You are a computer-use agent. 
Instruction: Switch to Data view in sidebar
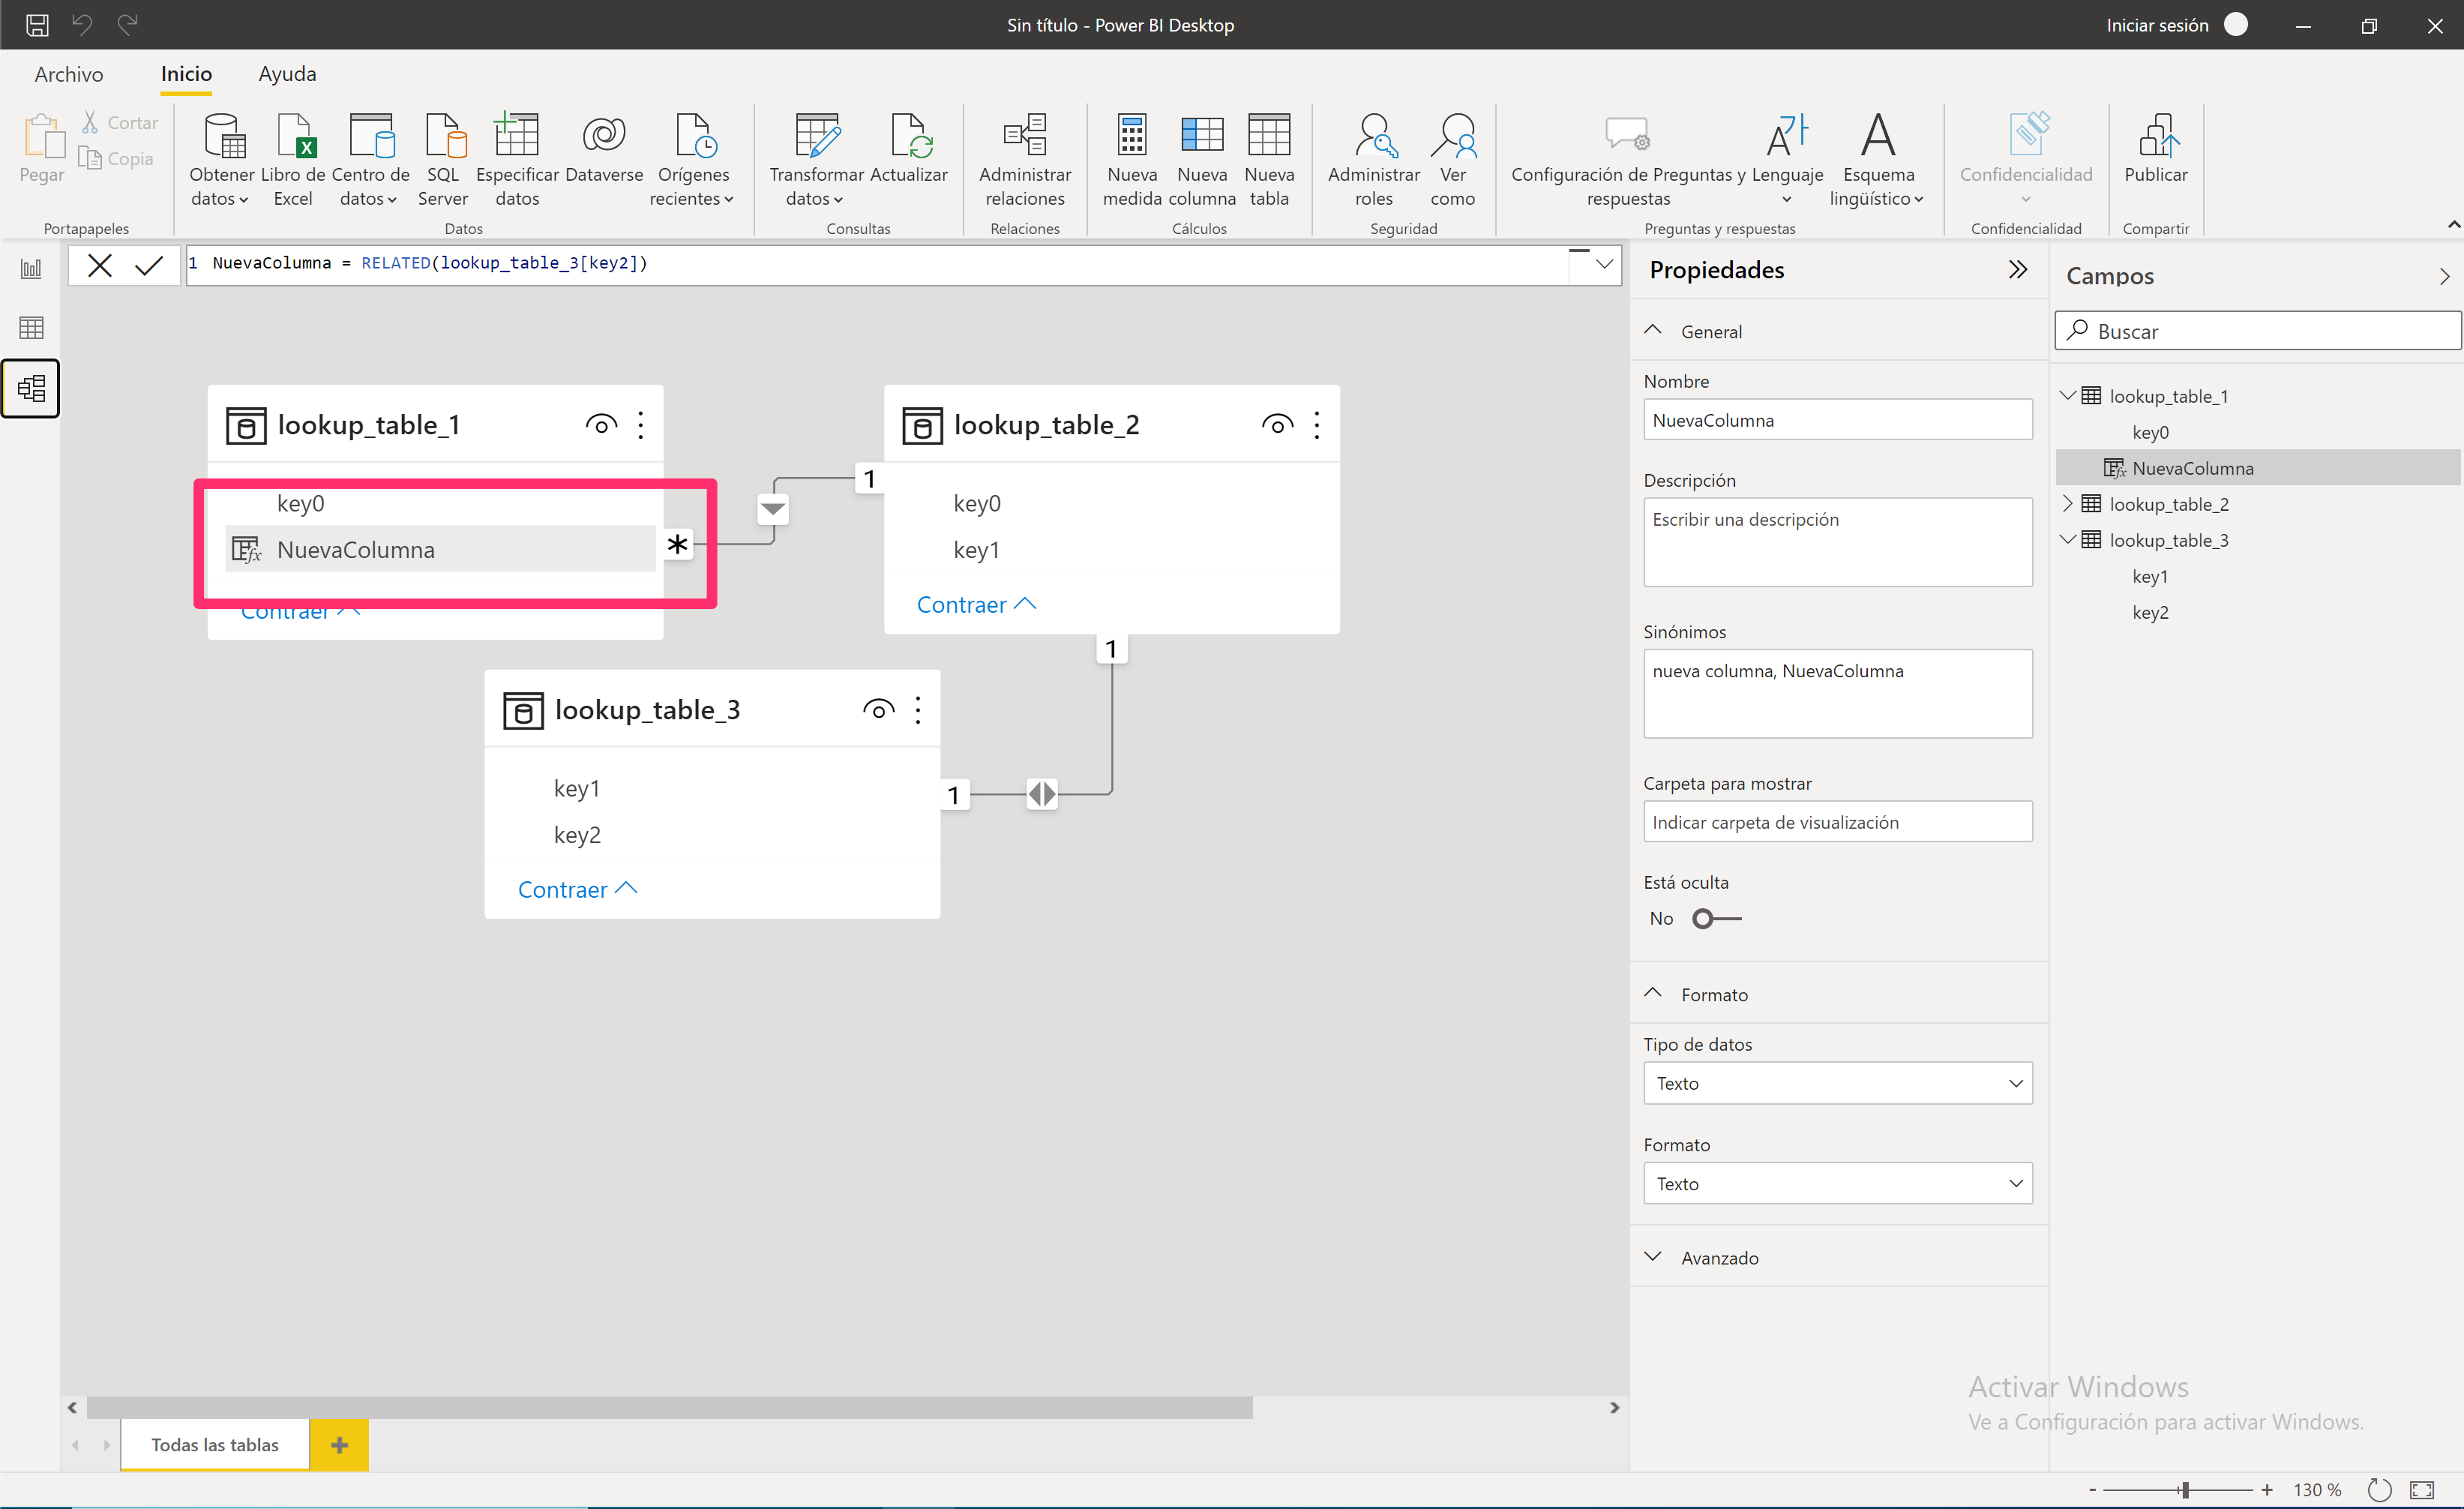tap(31, 328)
